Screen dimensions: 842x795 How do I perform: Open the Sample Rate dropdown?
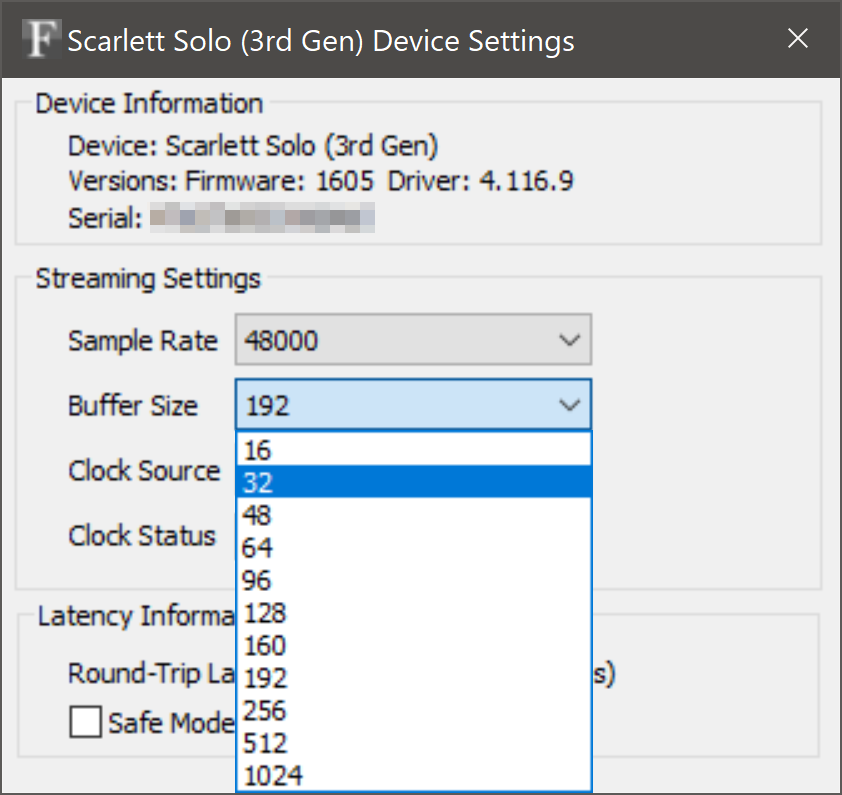(413, 341)
